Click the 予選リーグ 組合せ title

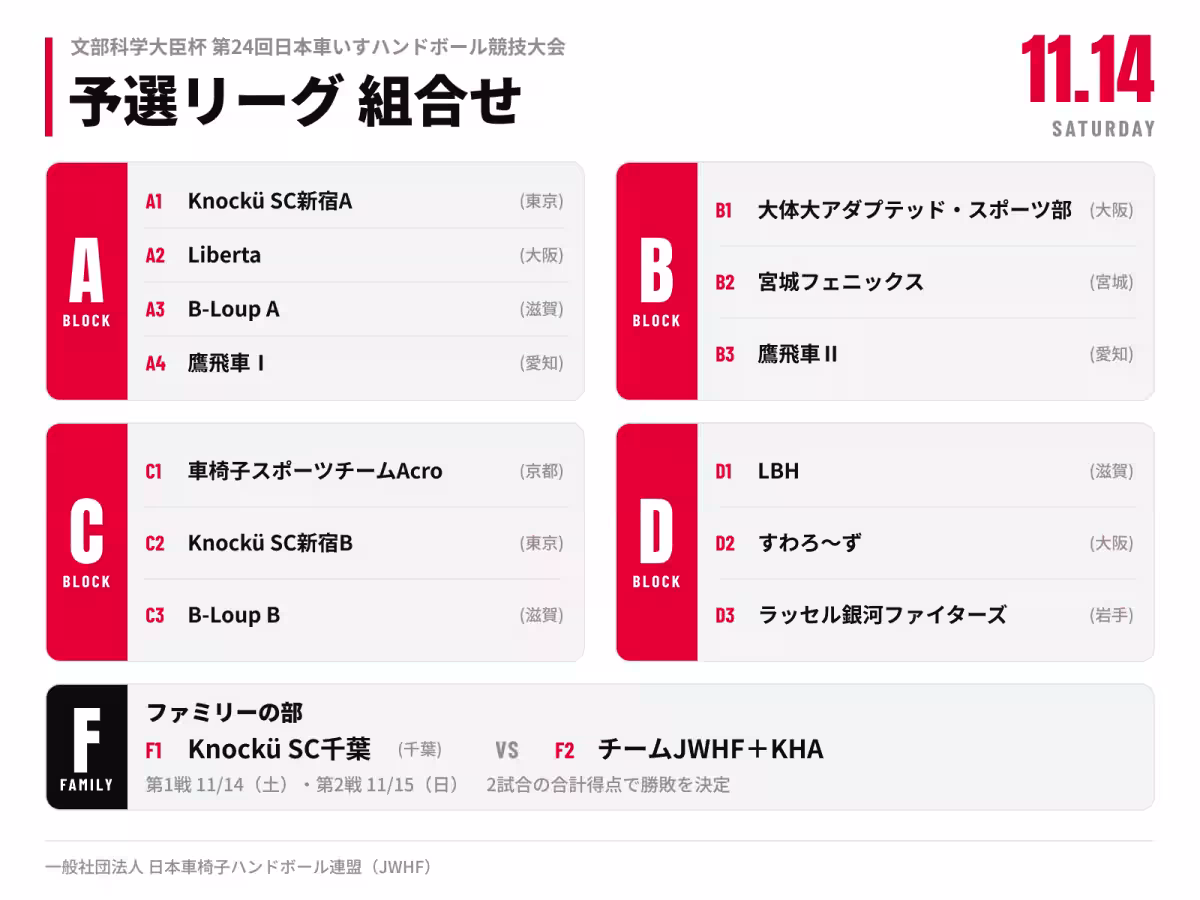click(296, 101)
